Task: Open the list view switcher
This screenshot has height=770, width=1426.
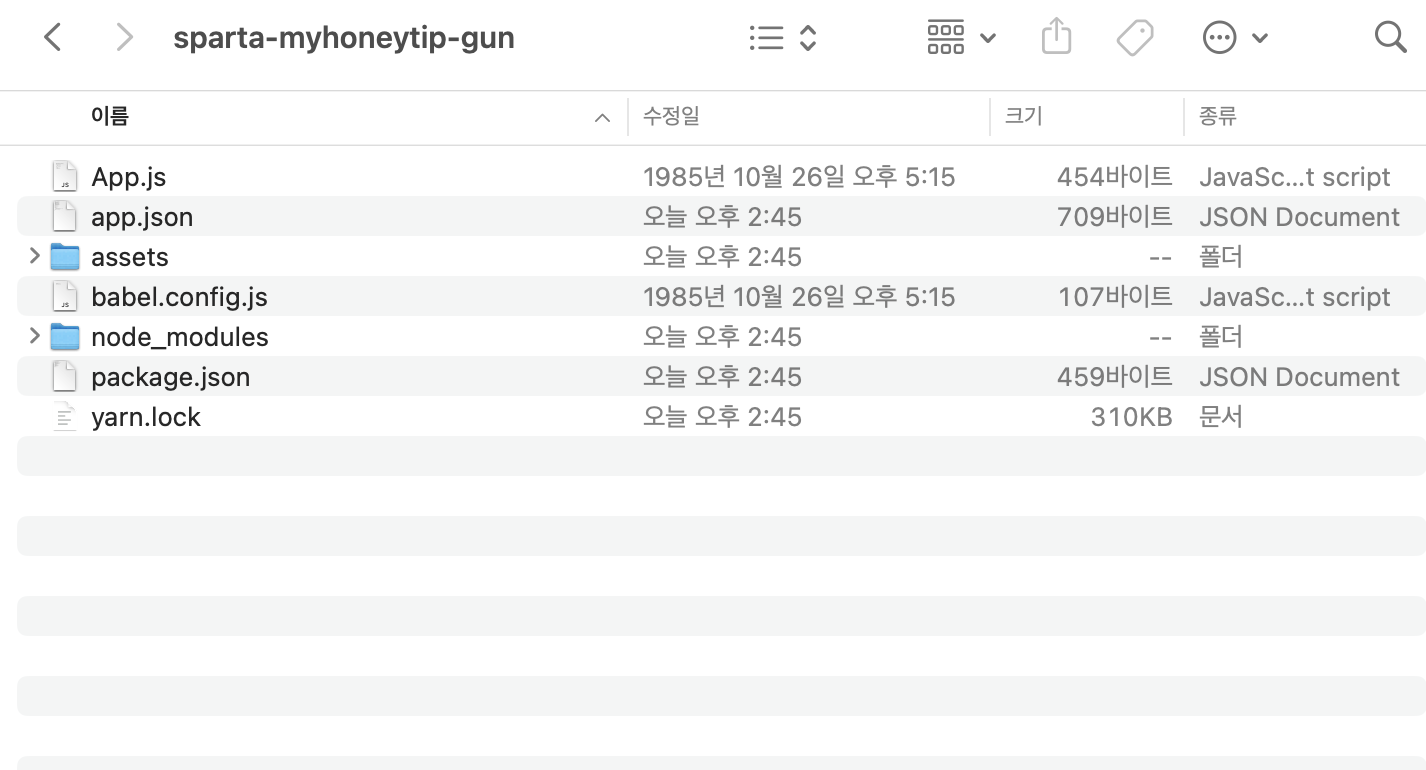Action: pyautogui.click(x=783, y=38)
